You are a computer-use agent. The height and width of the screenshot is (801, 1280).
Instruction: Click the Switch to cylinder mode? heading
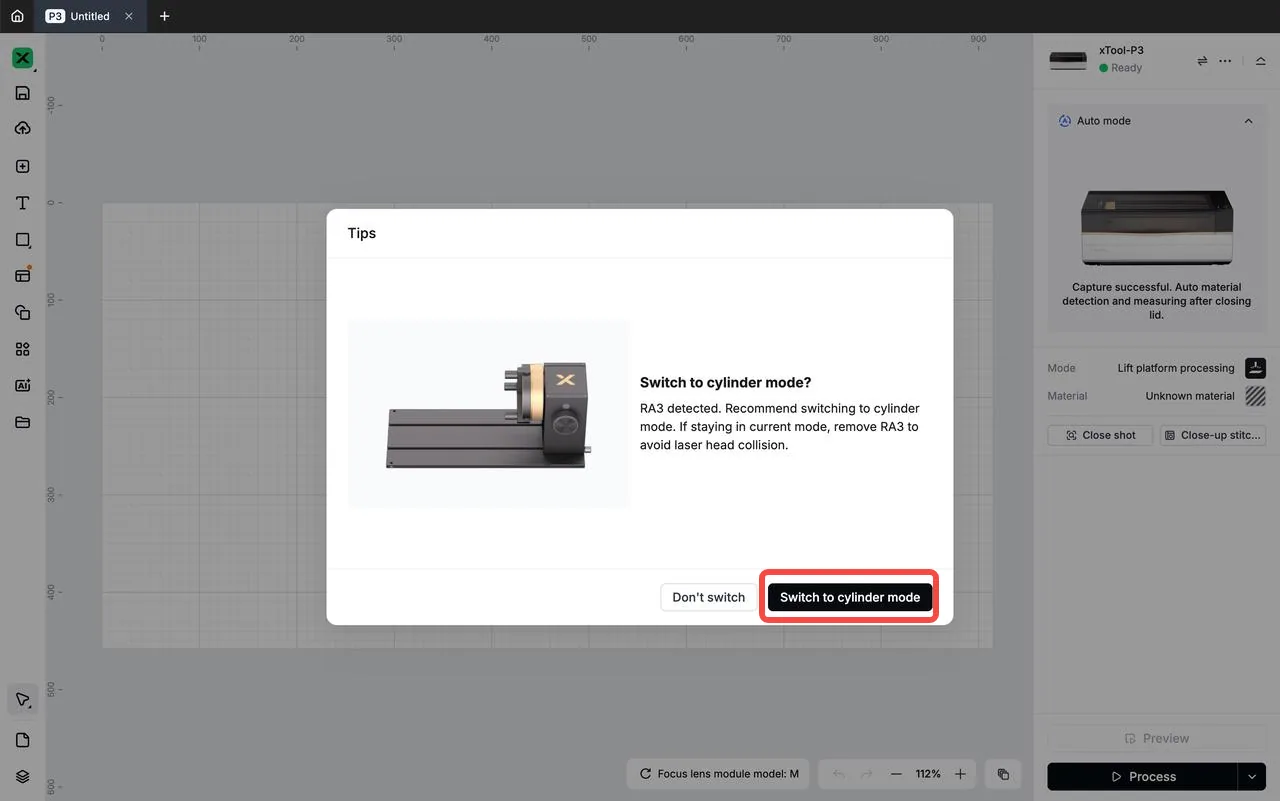point(725,383)
